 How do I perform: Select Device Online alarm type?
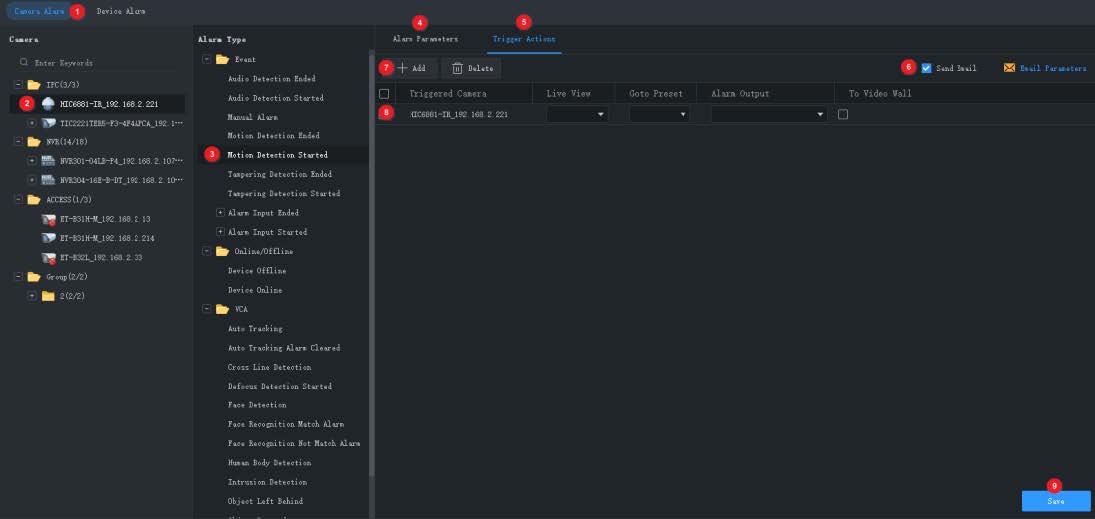point(255,290)
